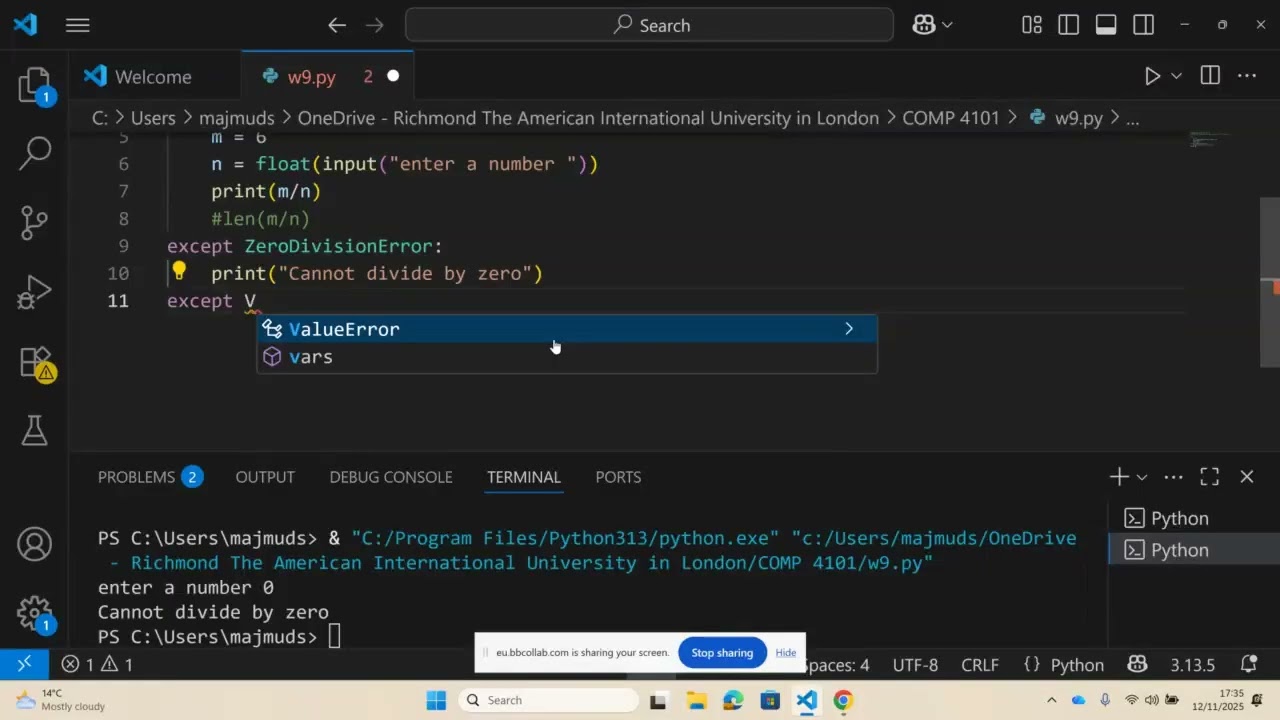1280x720 pixels.
Task: Click the Hide link on the sharing bar
Action: point(786,653)
